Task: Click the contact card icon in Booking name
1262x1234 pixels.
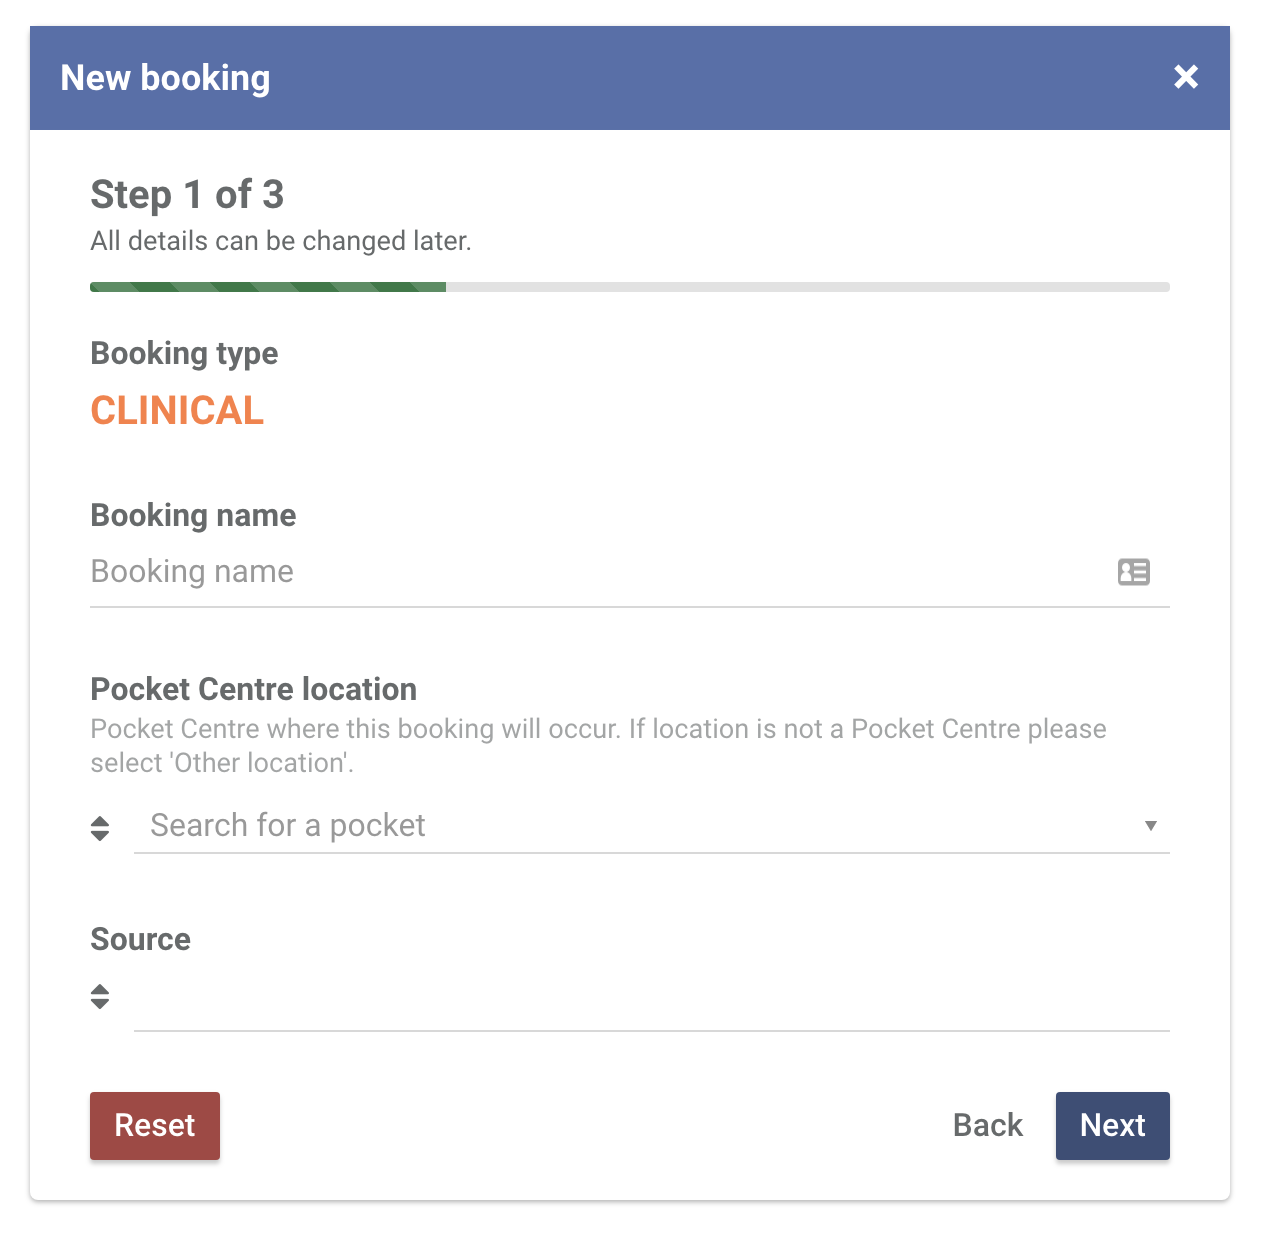Action: 1133,572
